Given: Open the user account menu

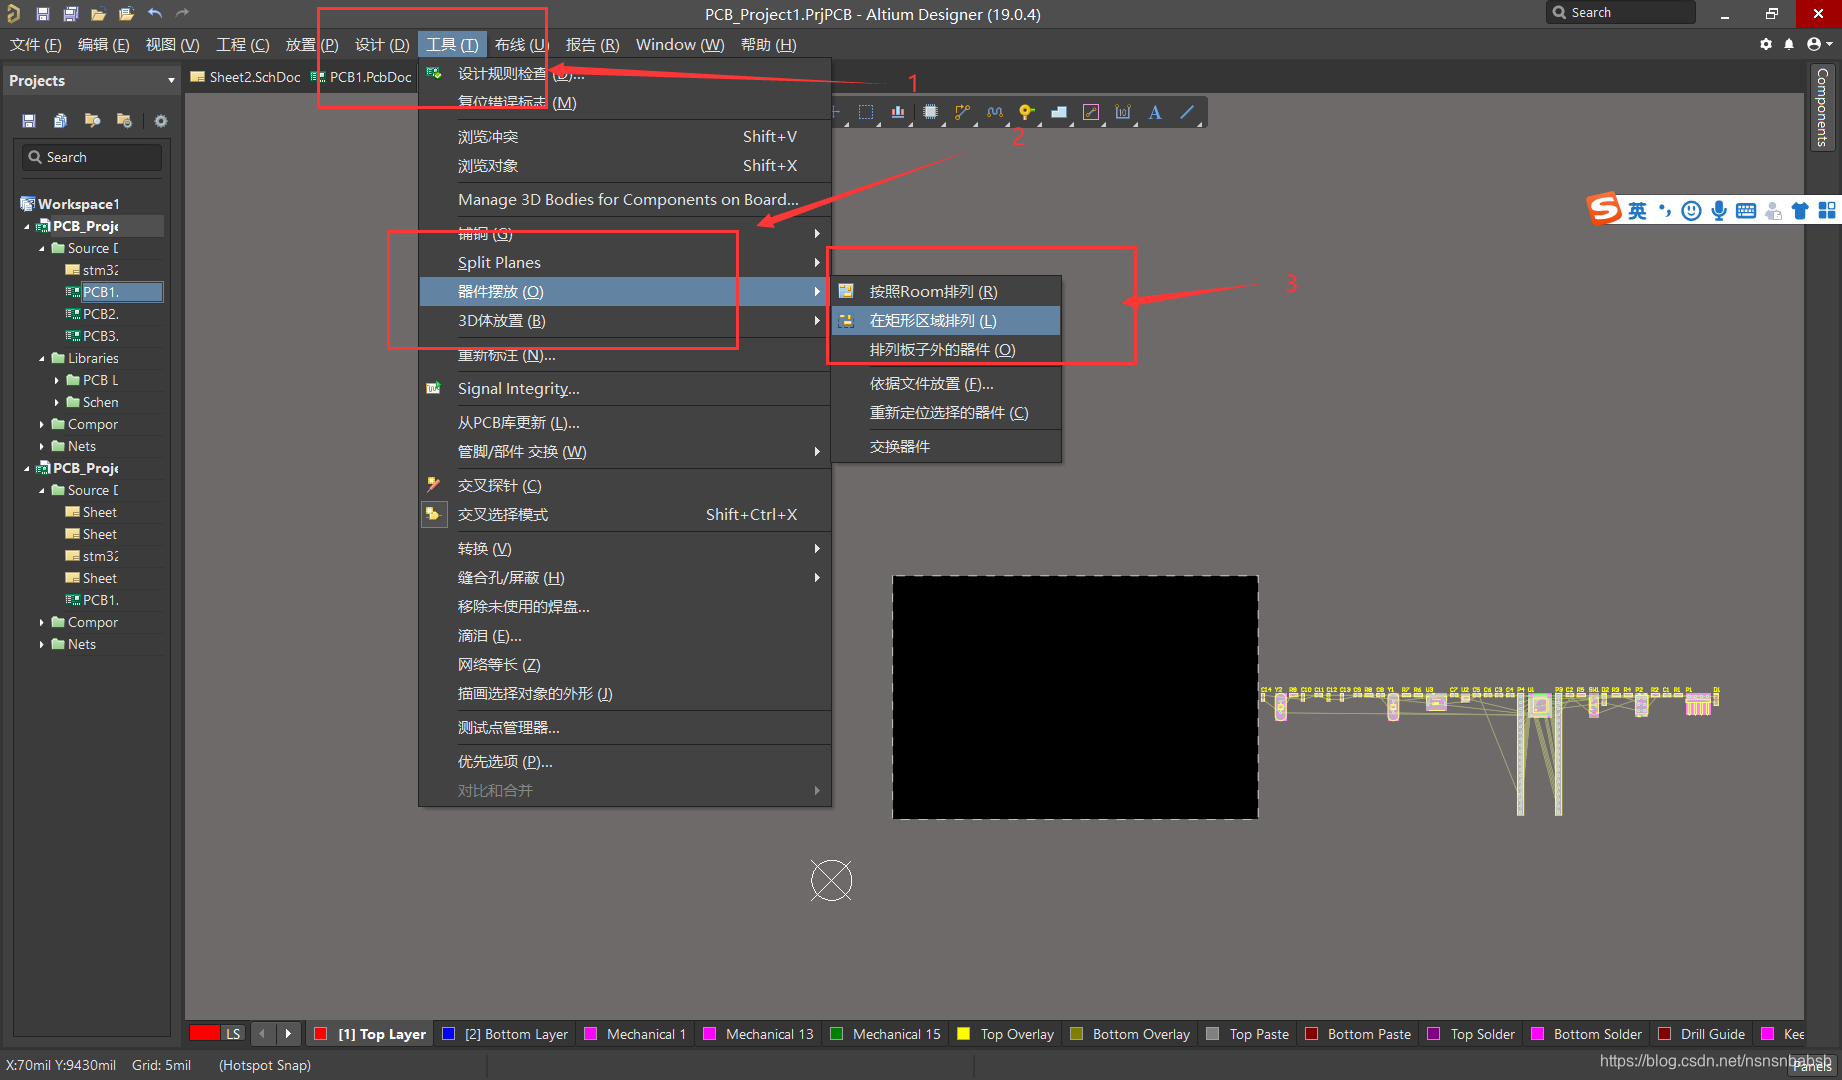Looking at the screenshot, I should point(1819,44).
